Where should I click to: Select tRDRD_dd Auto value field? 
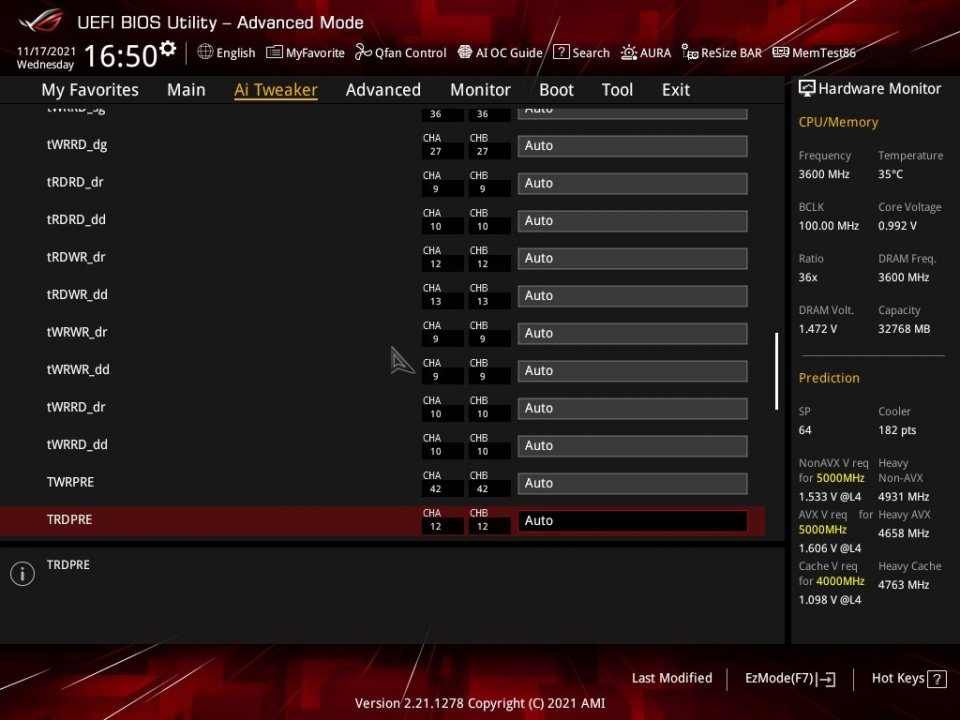pyautogui.click(x=632, y=220)
